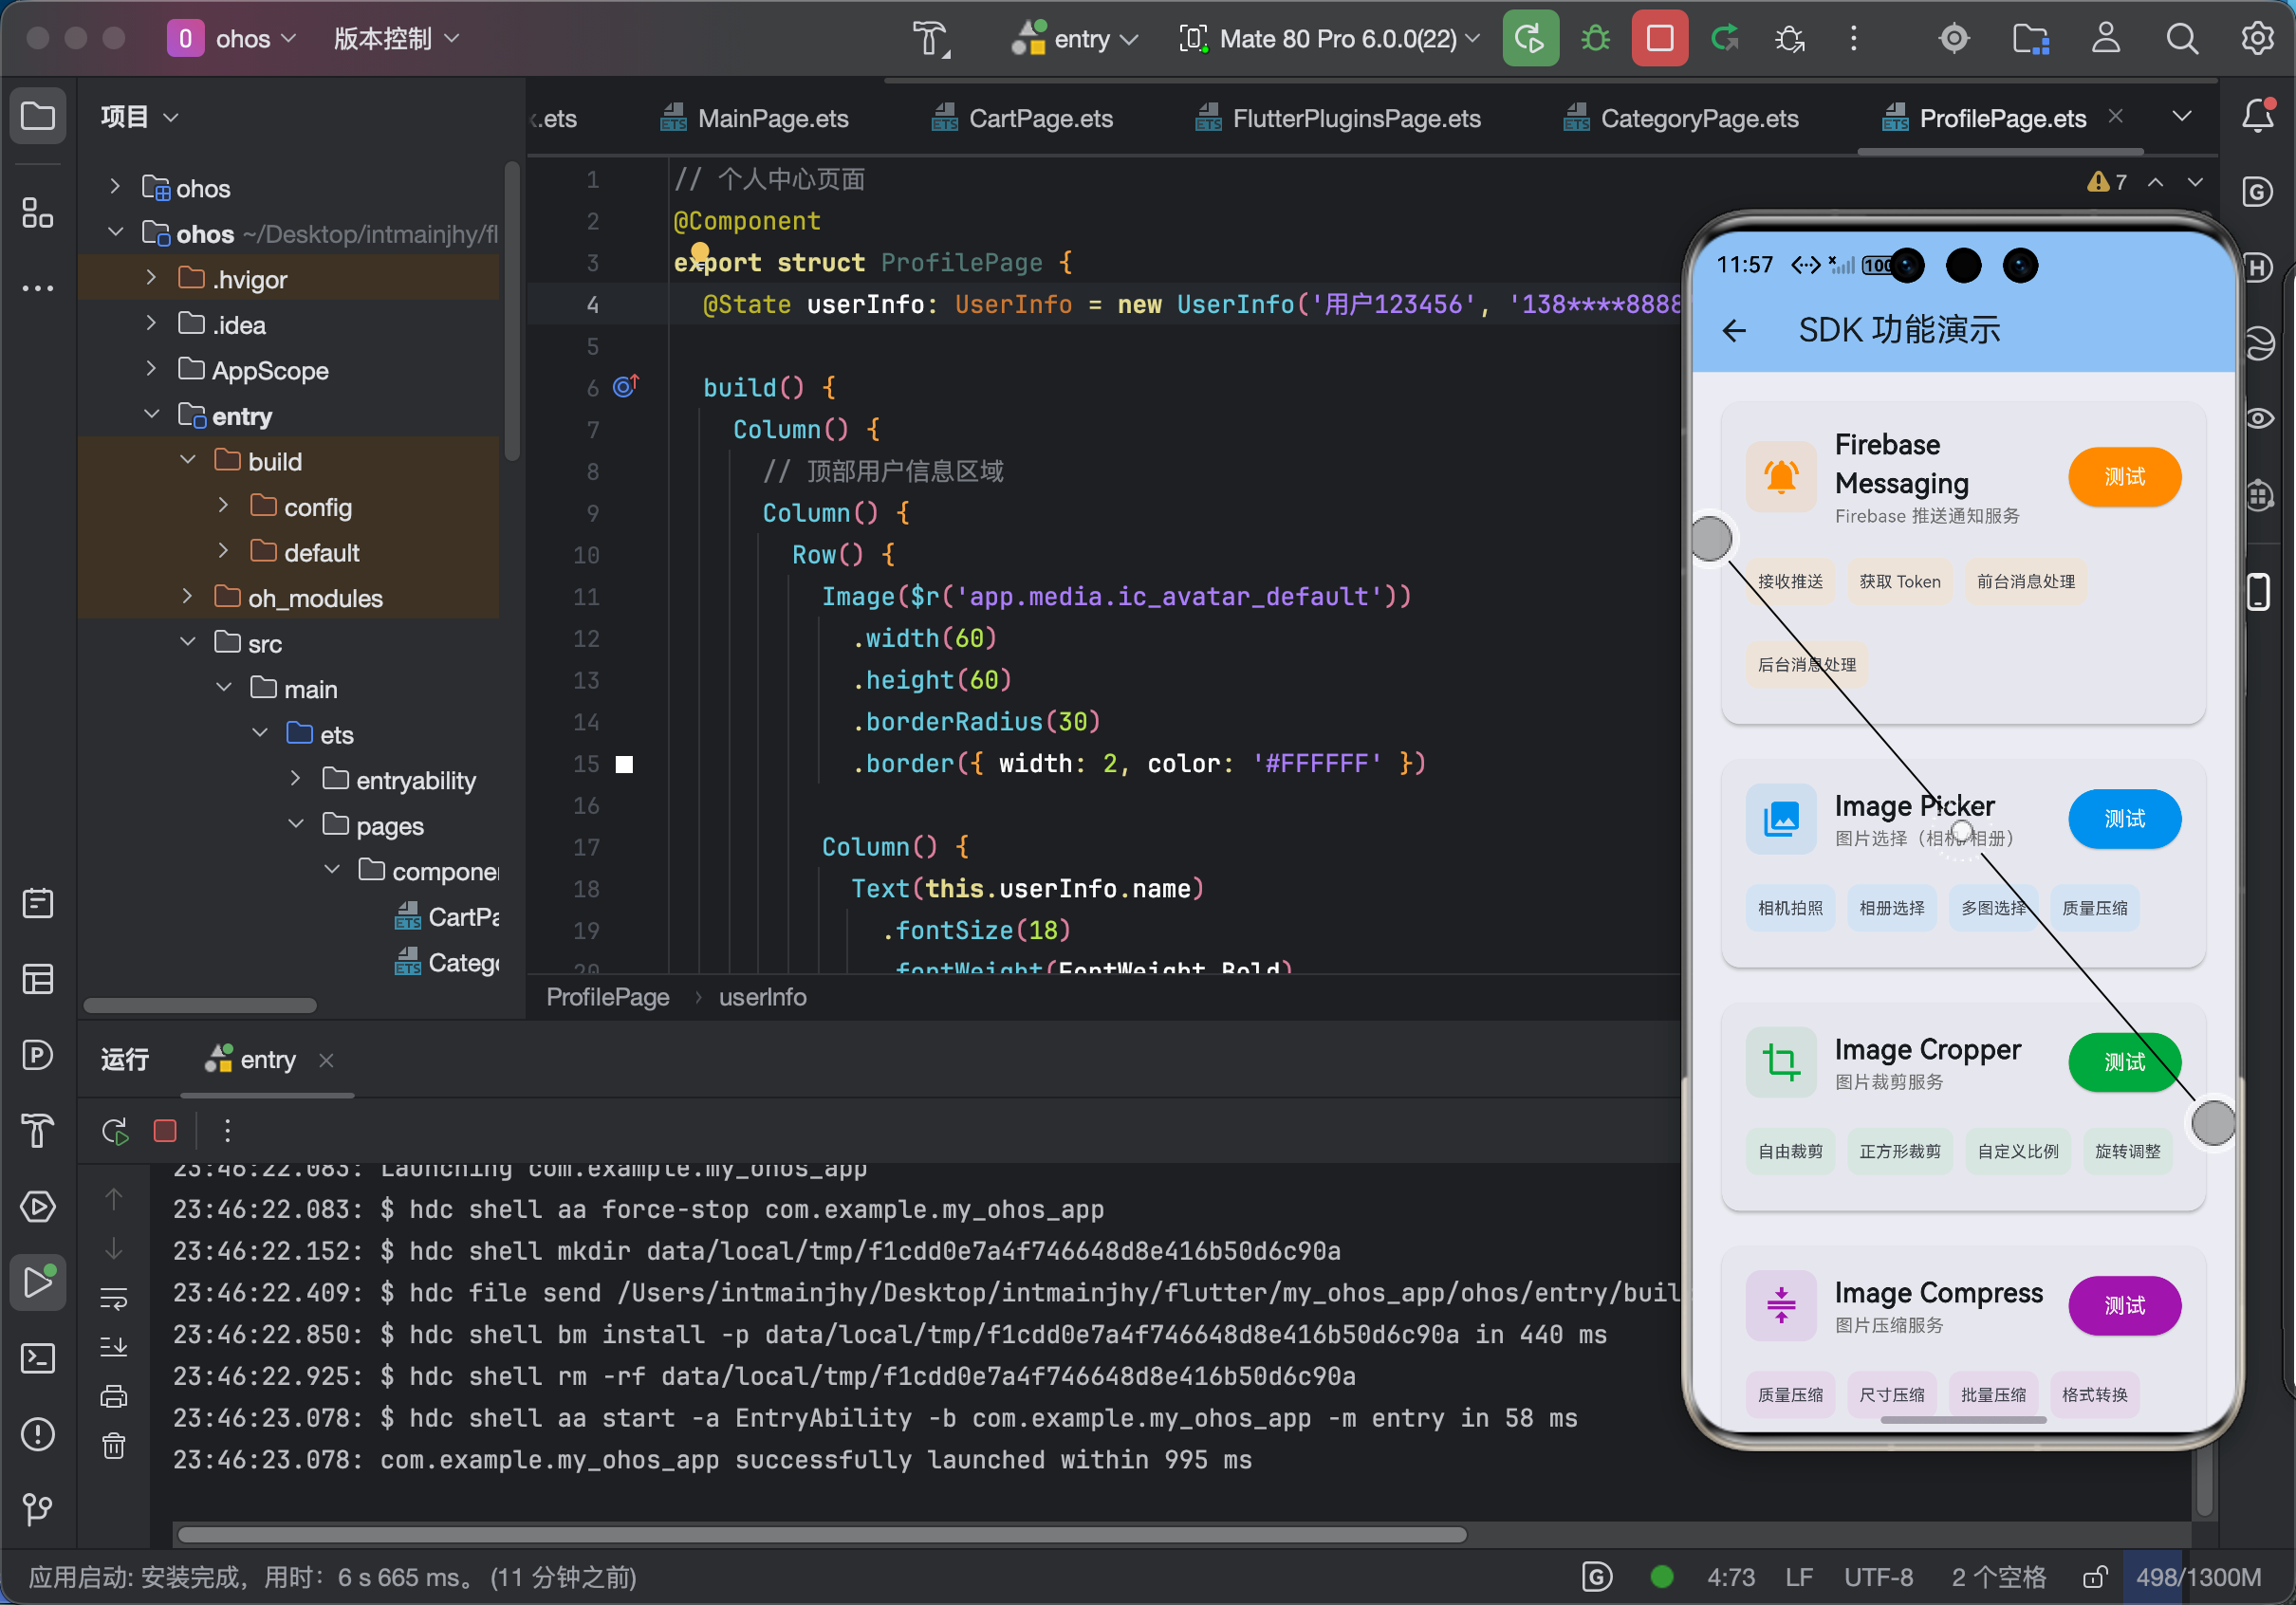Image resolution: width=2296 pixels, height=1605 pixels.
Task: Open the Terminal tool window icon
Action: tap(38, 1357)
